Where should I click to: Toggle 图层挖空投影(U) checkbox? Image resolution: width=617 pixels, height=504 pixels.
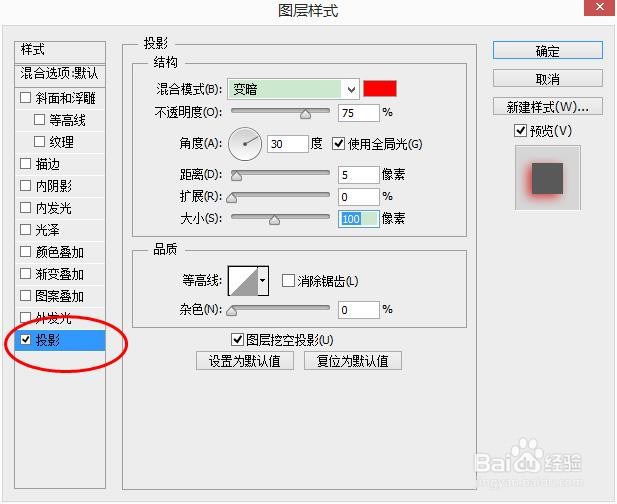[x=237, y=339]
